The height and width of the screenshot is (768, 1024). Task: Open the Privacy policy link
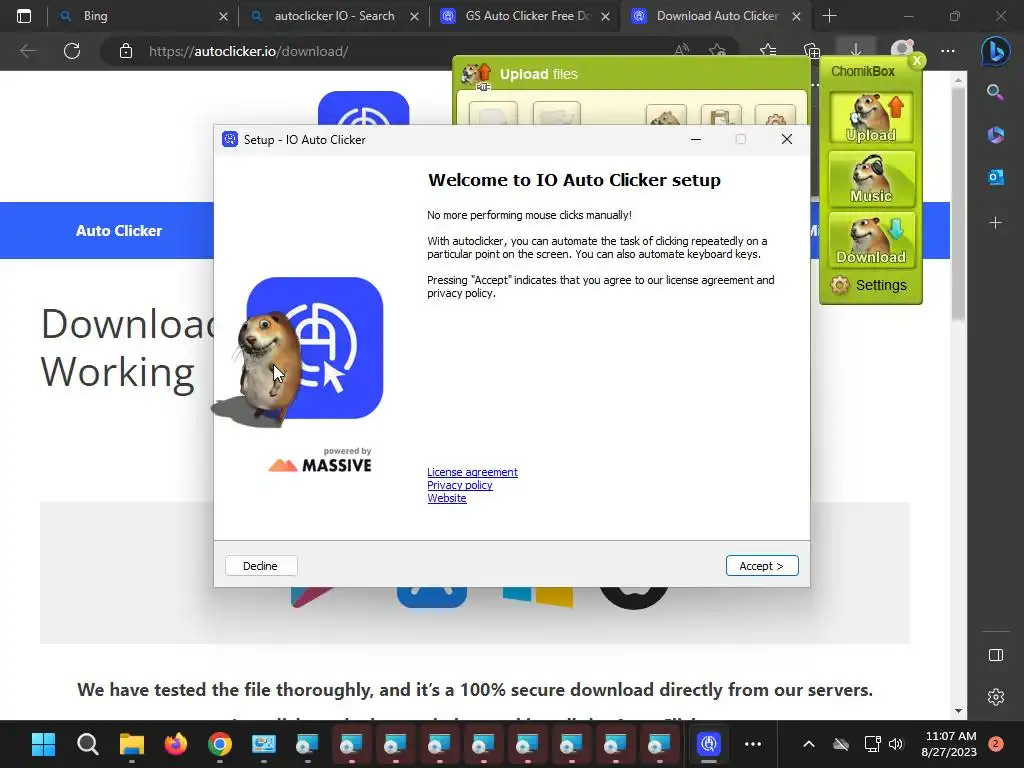(x=460, y=485)
